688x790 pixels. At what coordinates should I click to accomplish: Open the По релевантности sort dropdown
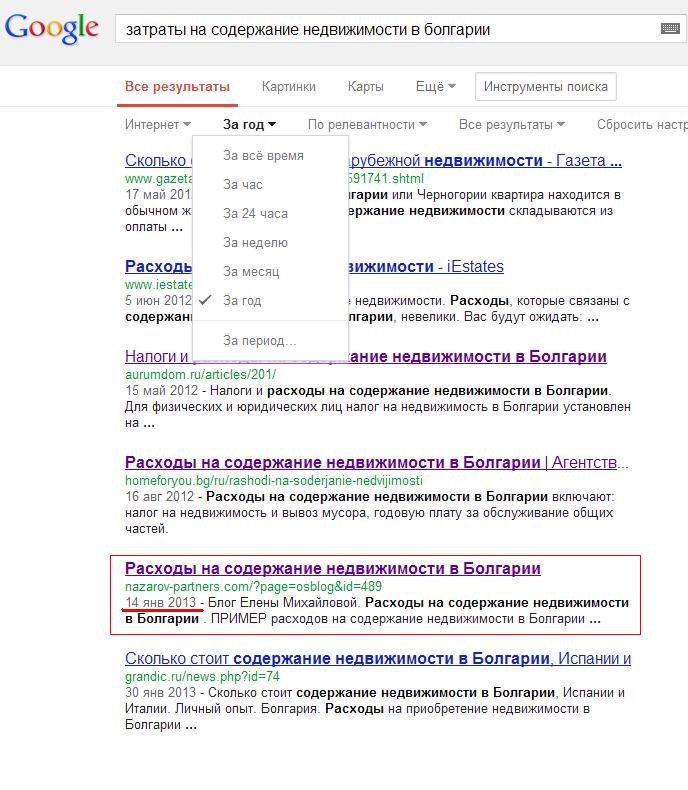point(366,125)
